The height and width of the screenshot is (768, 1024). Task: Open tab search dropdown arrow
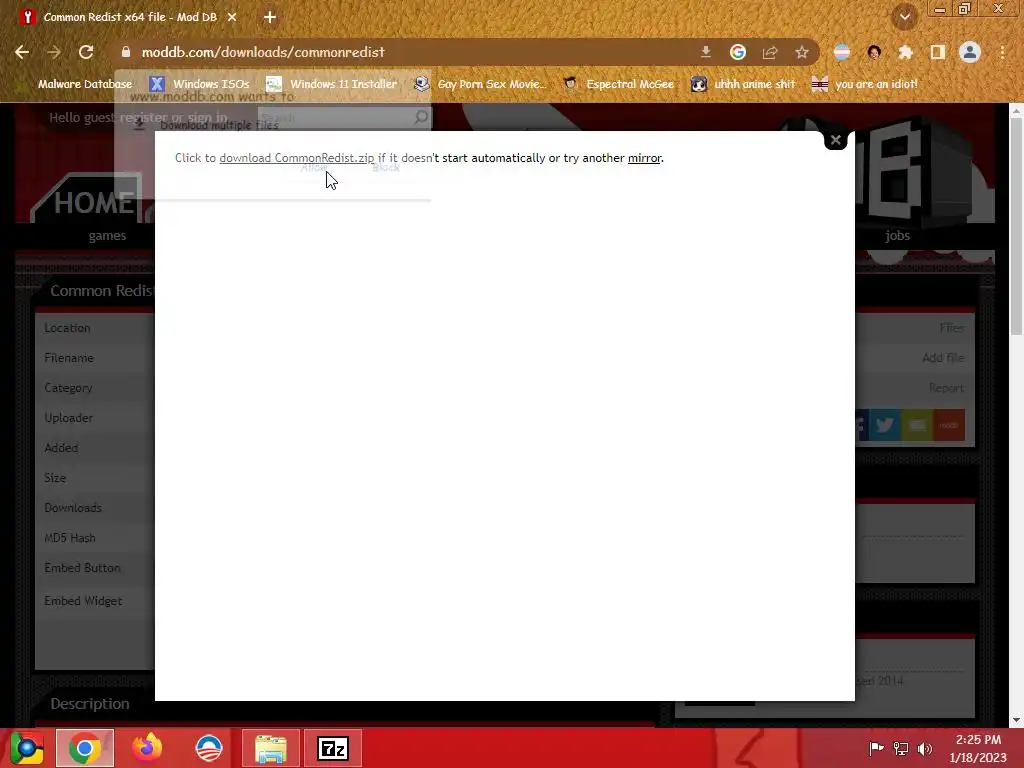[x=905, y=17]
